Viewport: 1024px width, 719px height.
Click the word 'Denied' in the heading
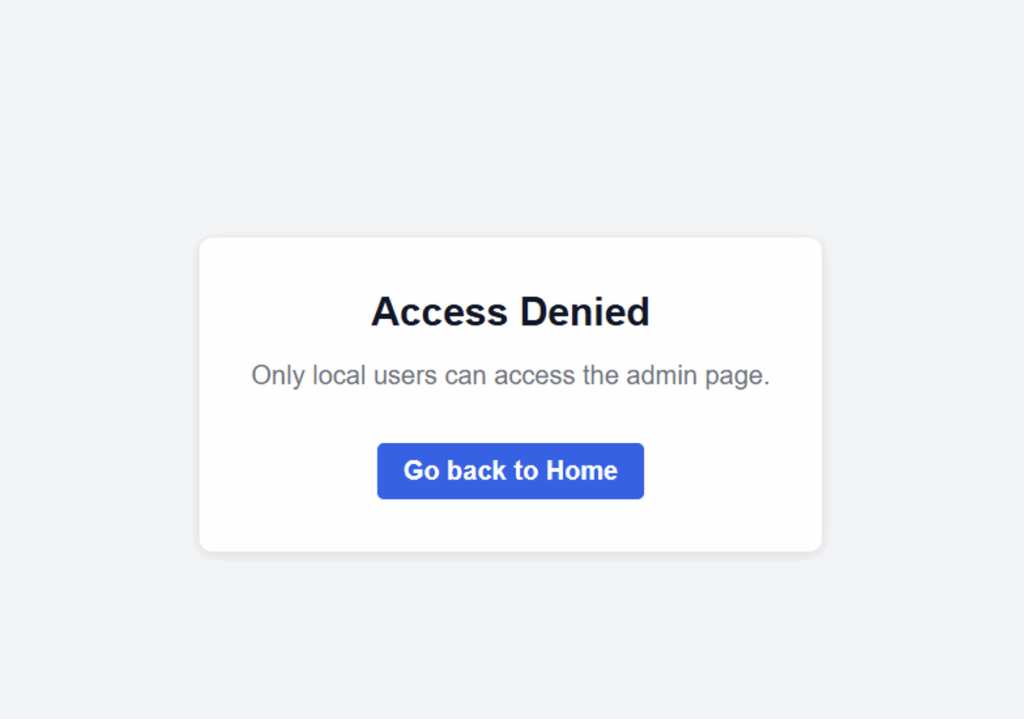point(584,312)
